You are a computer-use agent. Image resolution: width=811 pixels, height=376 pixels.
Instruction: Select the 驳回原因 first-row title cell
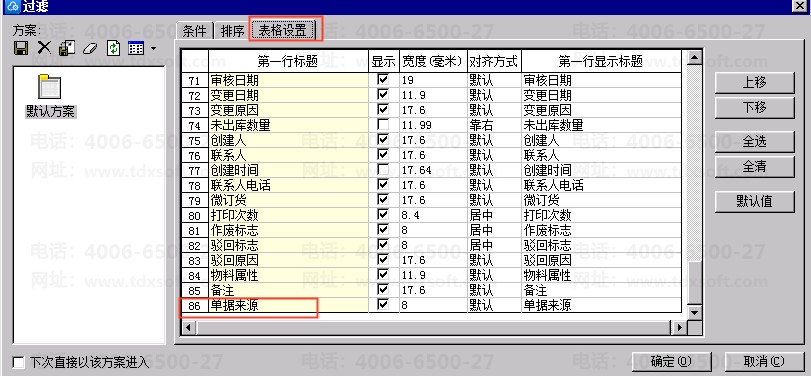coord(289,260)
